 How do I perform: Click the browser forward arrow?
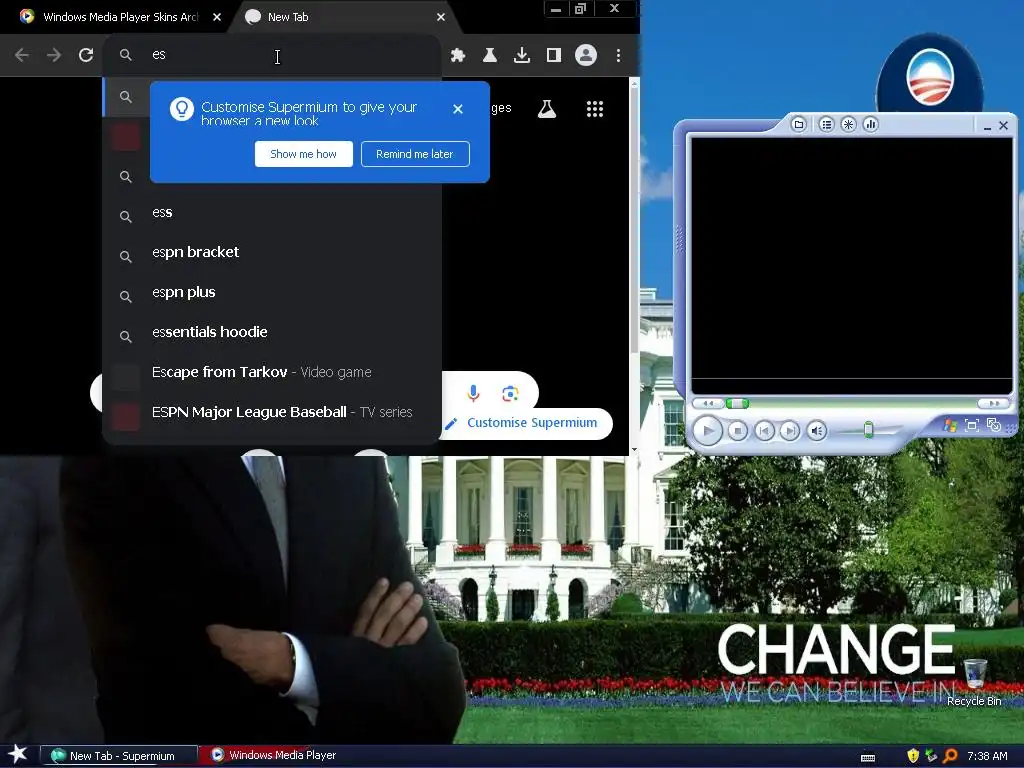[54, 56]
